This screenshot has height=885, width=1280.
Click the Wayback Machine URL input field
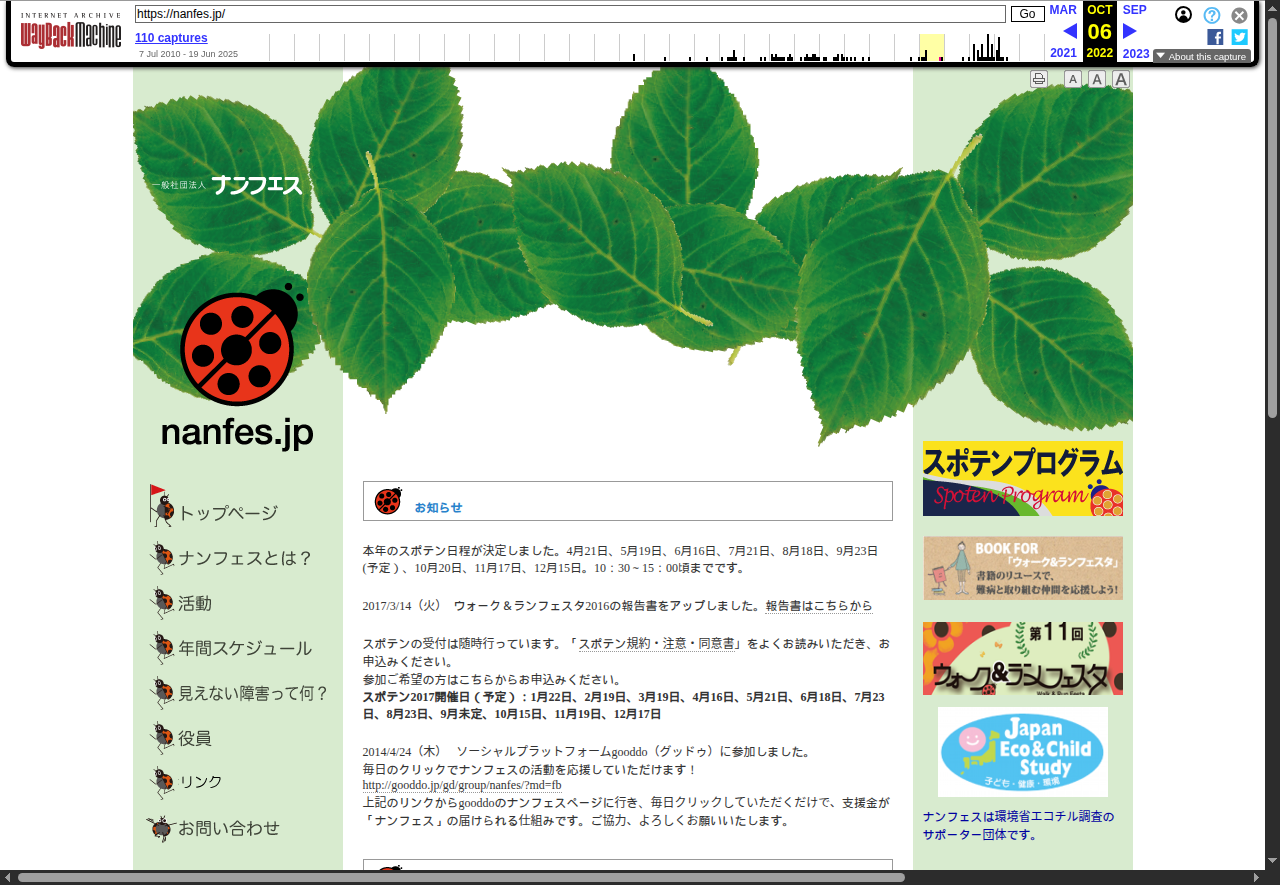pos(570,14)
